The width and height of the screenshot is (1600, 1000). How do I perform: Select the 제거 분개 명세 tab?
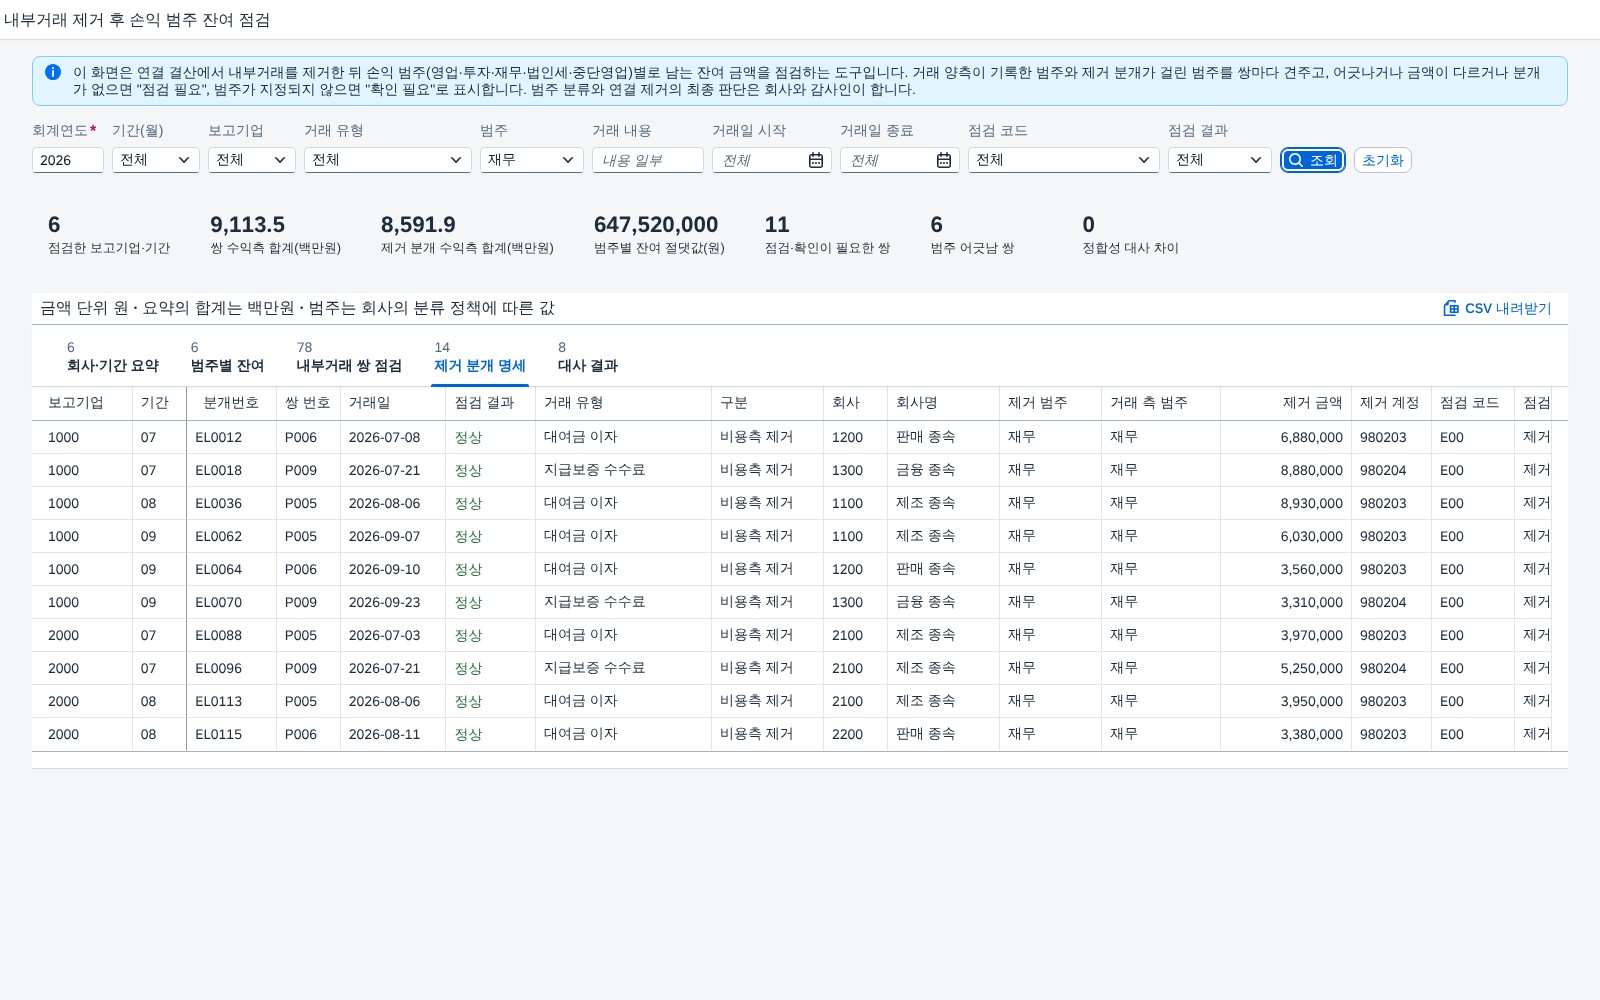coord(480,357)
